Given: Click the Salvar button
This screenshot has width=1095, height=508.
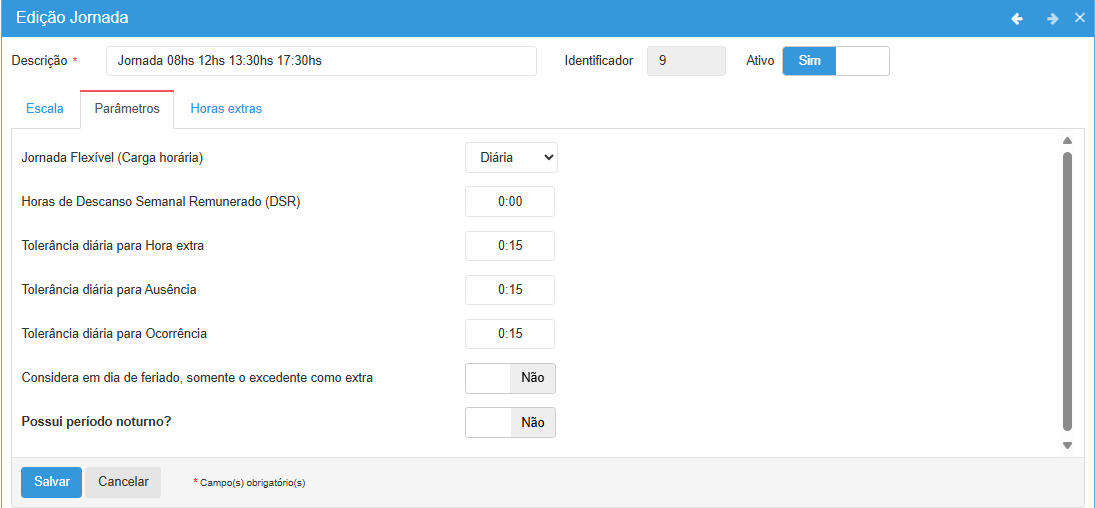Looking at the screenshot, I should [x=51, y=482].
